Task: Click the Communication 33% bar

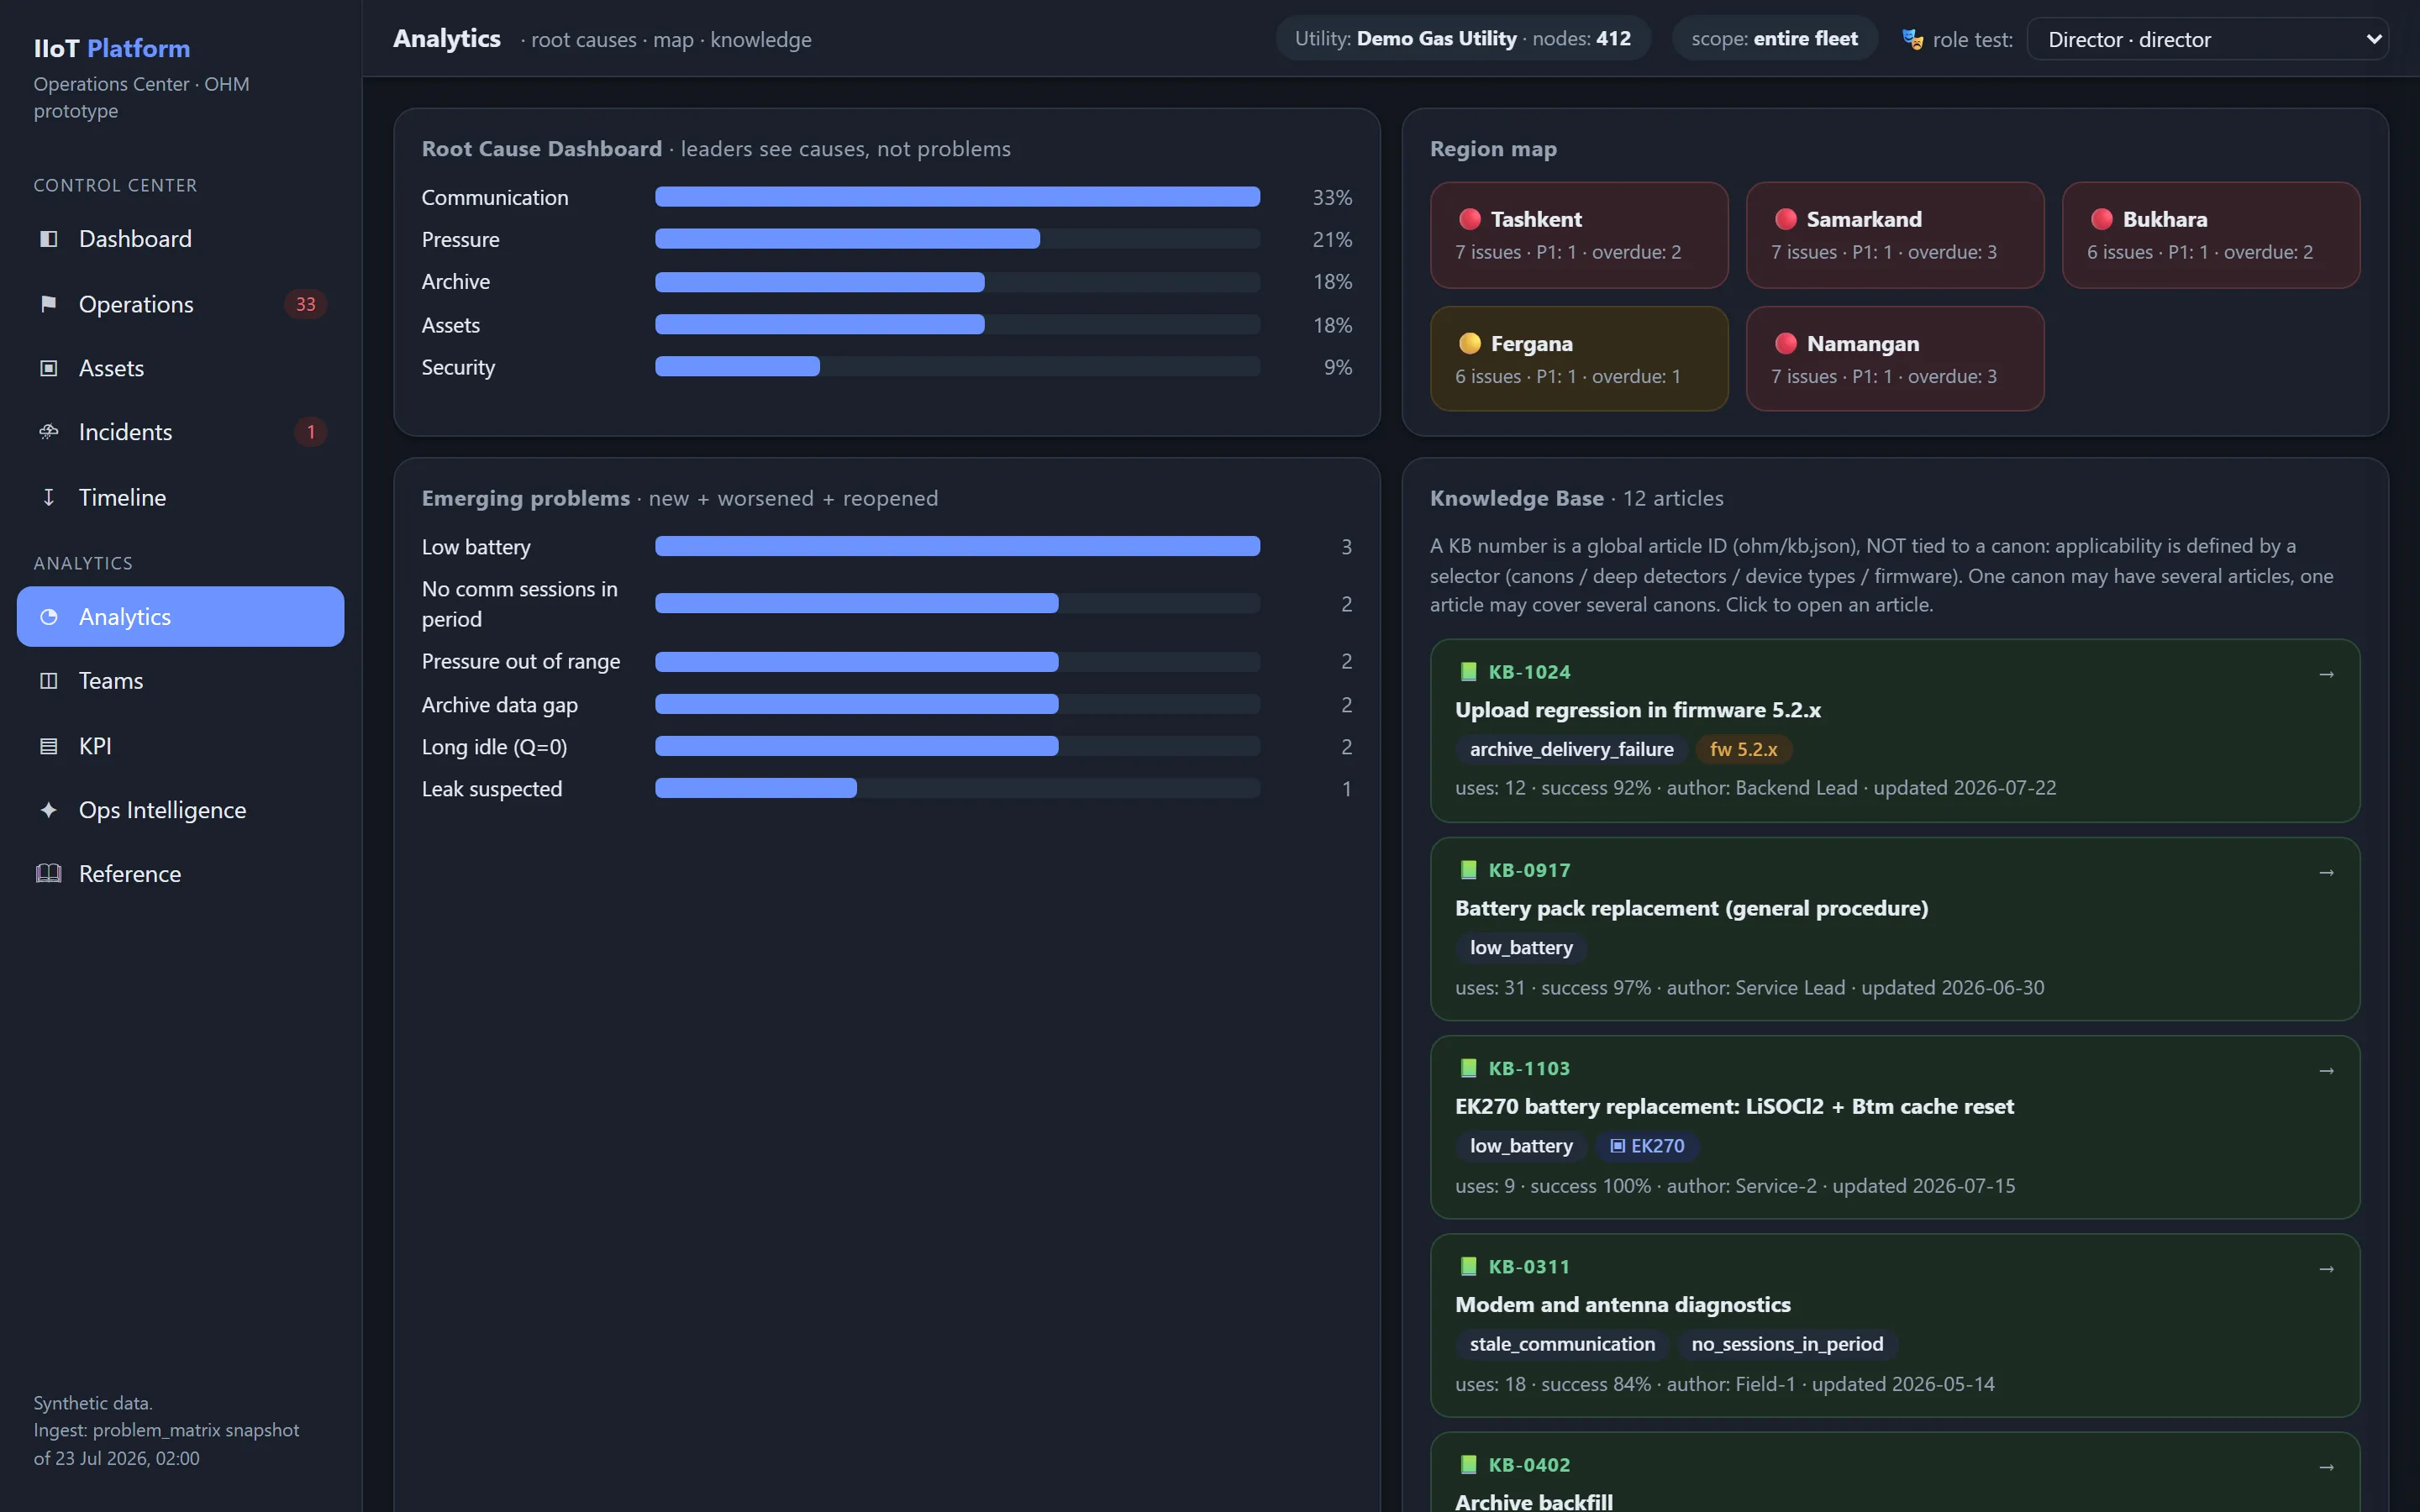Action: (957, 197)
